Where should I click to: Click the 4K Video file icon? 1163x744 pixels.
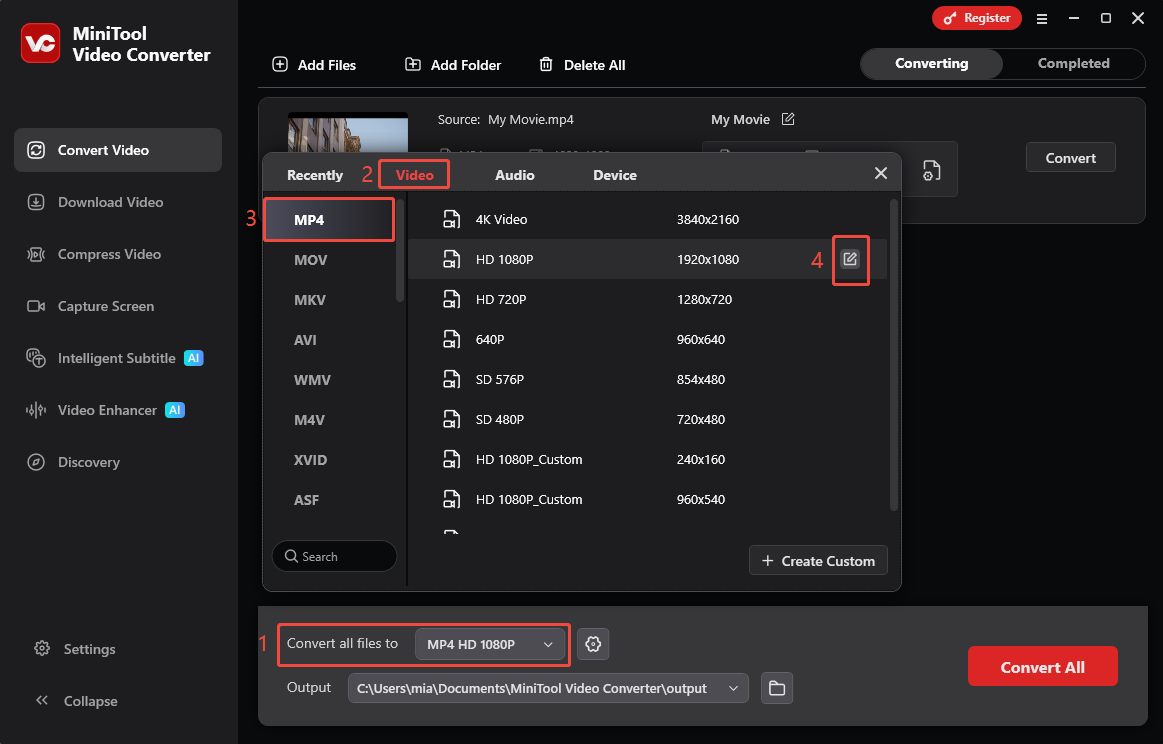(x=451, y=219)
